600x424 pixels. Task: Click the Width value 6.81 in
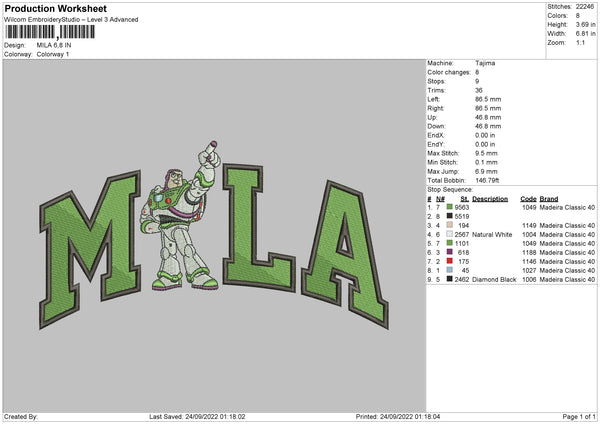585,34
